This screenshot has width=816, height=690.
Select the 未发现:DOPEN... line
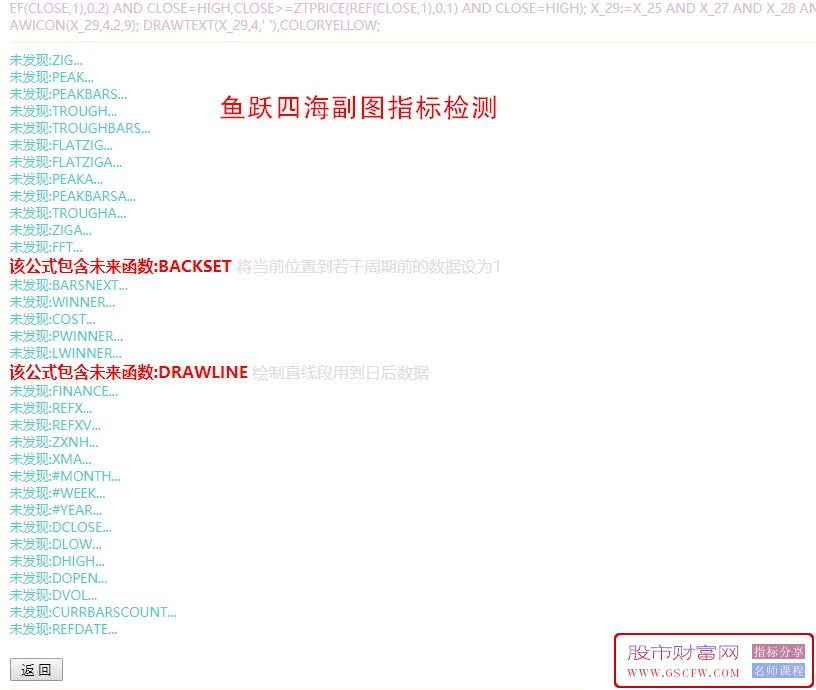click(x=58, y=579)
